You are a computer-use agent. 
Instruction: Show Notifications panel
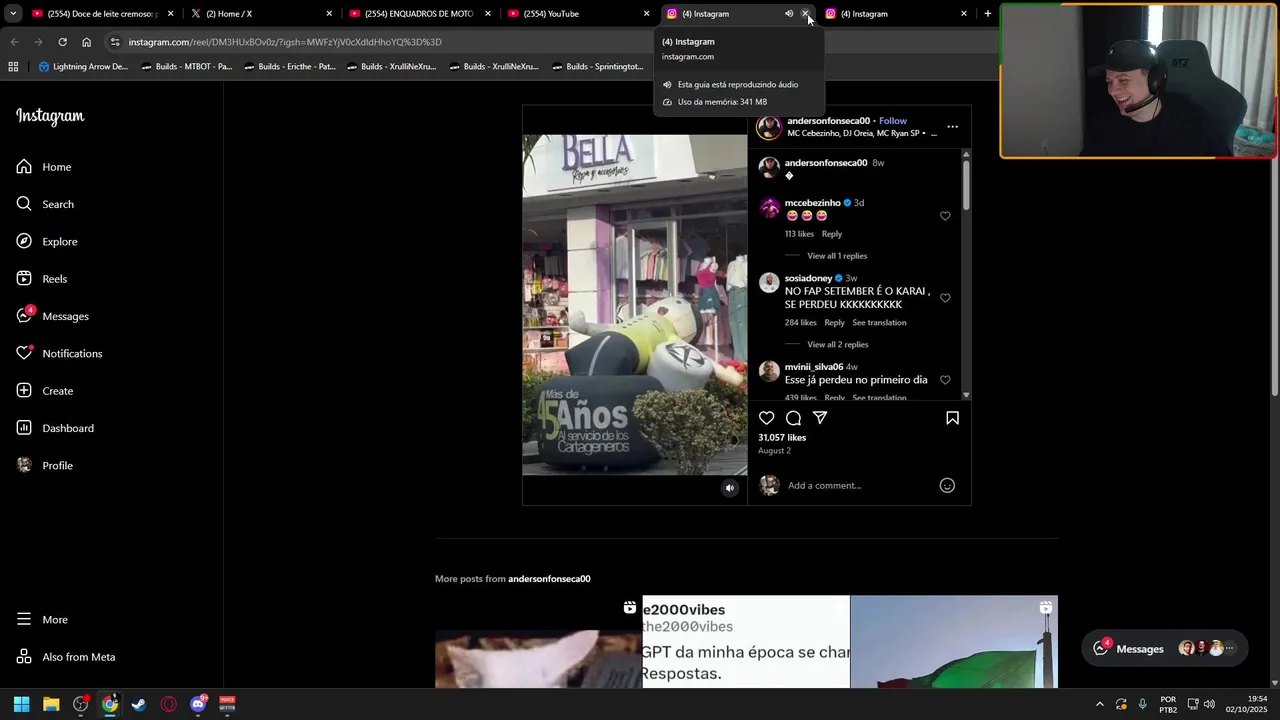coord(59,353)
